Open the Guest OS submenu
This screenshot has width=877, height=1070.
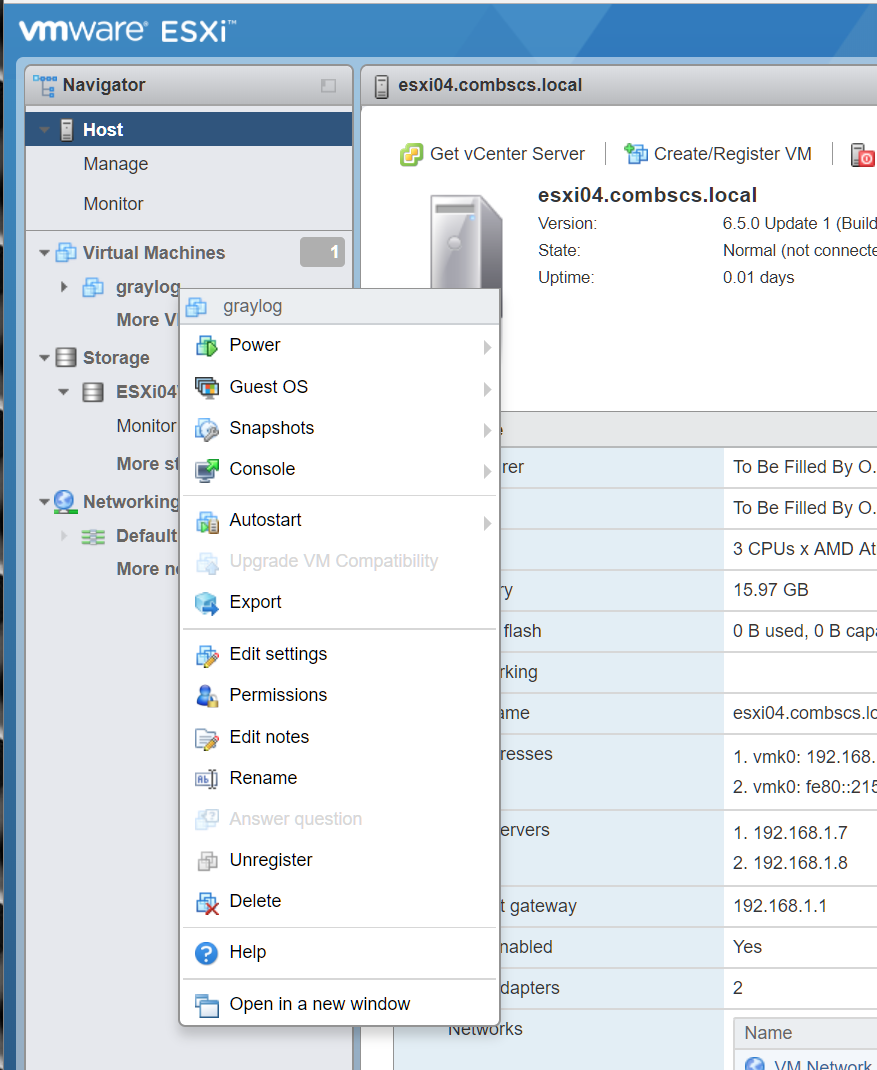[x=340, y=387]
